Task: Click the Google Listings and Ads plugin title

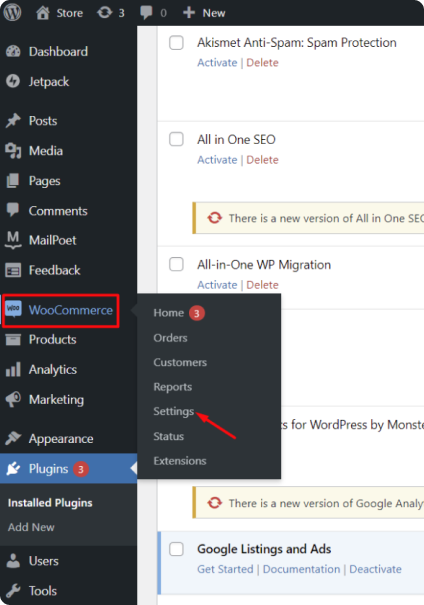Action: click(264, 549)
